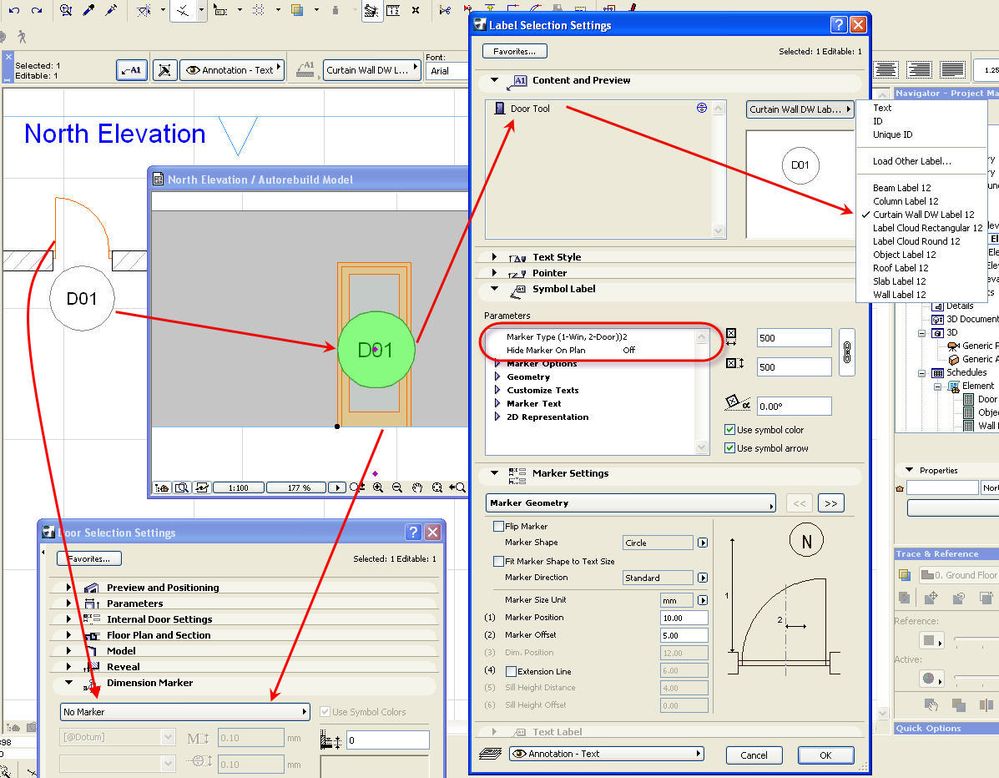999x778 pixels.
Task: Collapse the Symbol Label section
Action: [494, 289]
